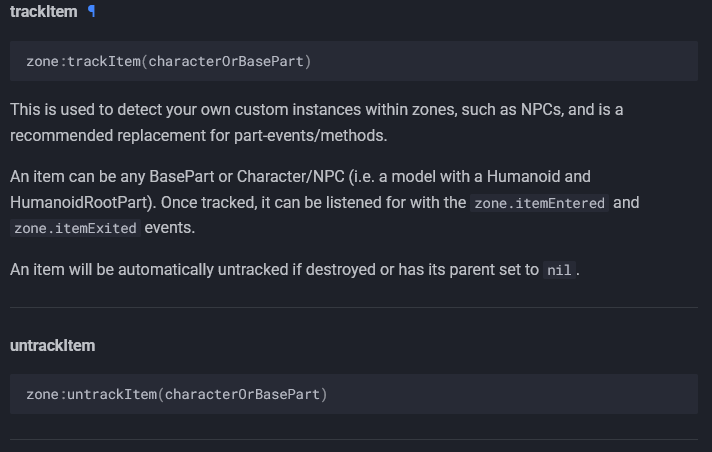
Task: Click the zone.itemEntered inline code
Action: tap(539, 203)
